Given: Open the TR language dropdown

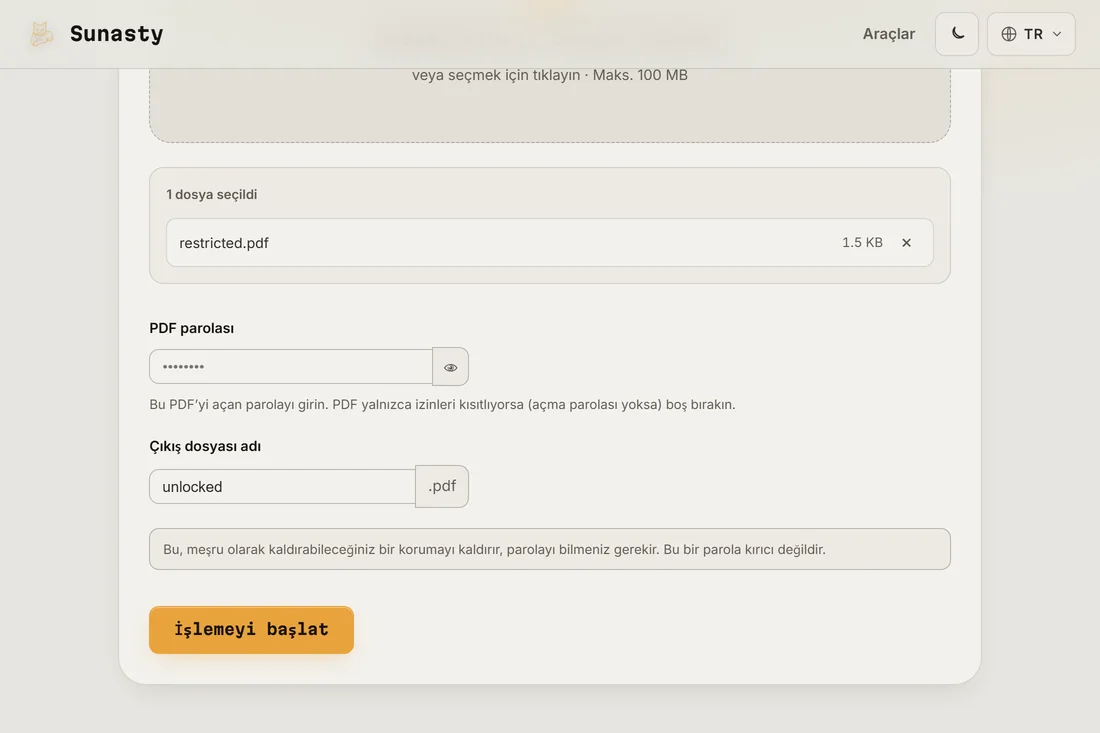Looking at the screenshot, I should (1031, 34).
